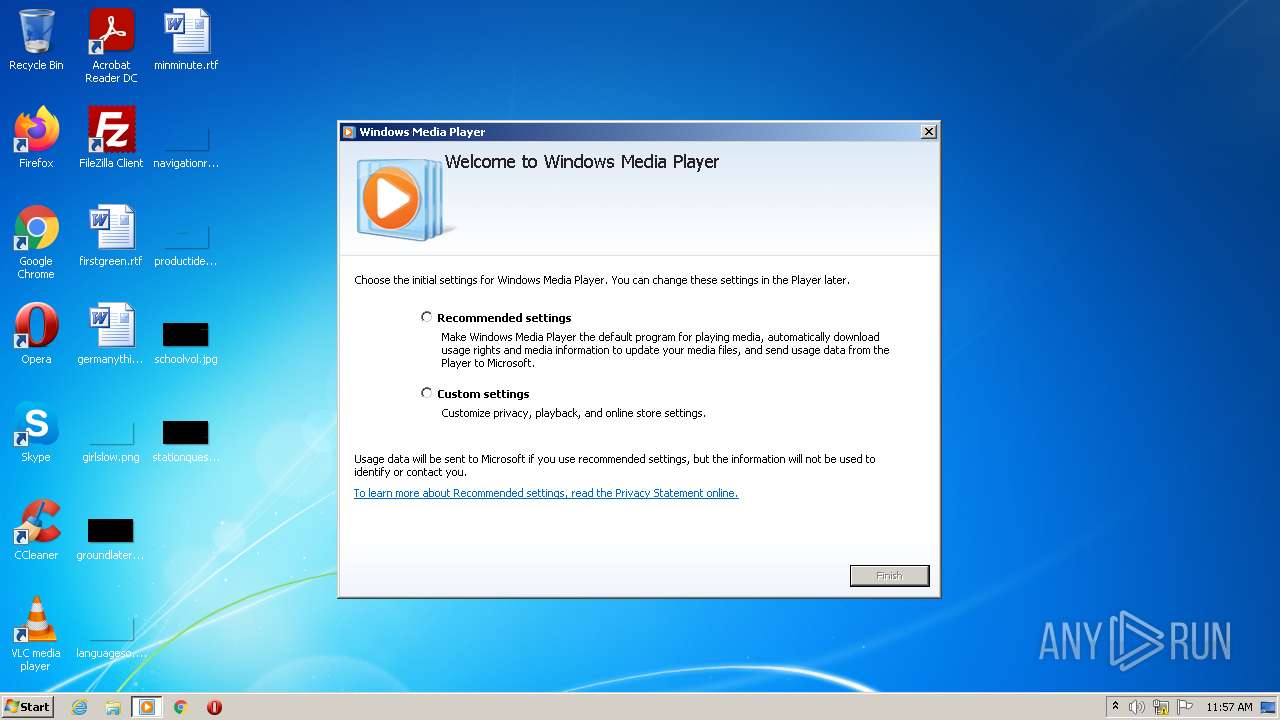Launch Opera browser desktop shortcut
1280x720 pixels.
[36, 333]
